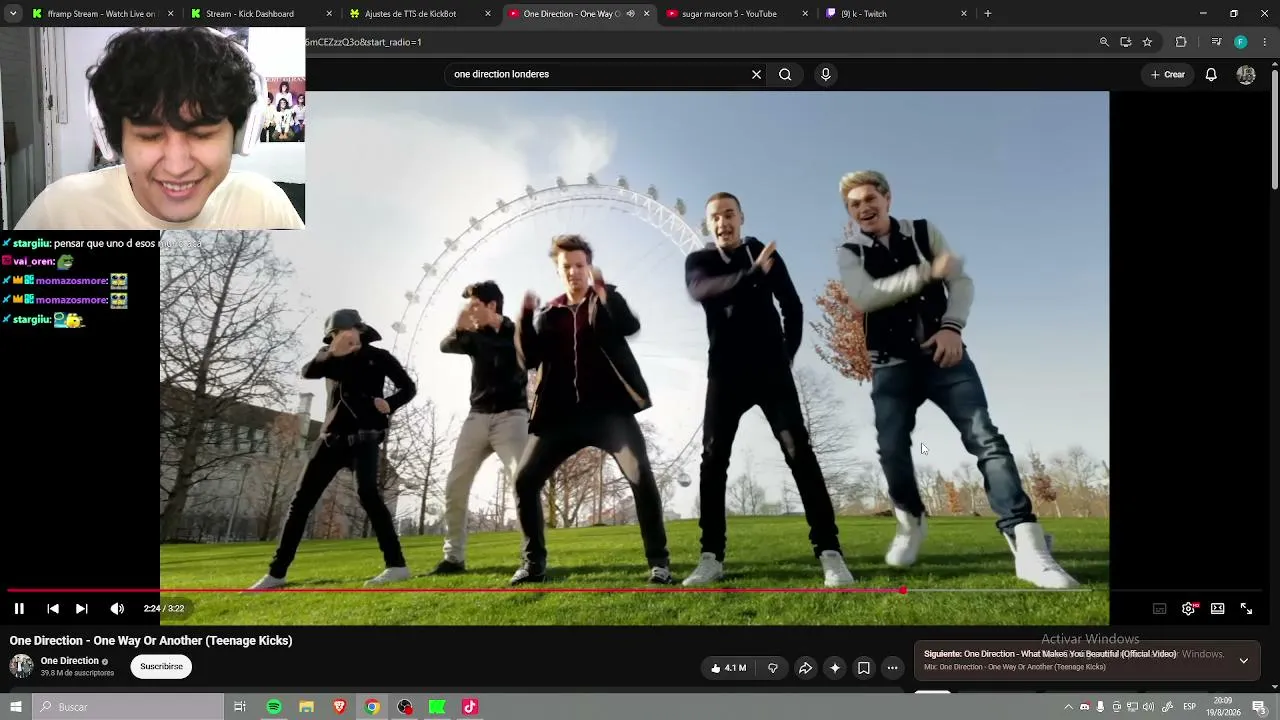The height and width of the screenshot is (720, 1280).
Task: Like the video with 4.1 M likes
Action: tap(728, 668)
